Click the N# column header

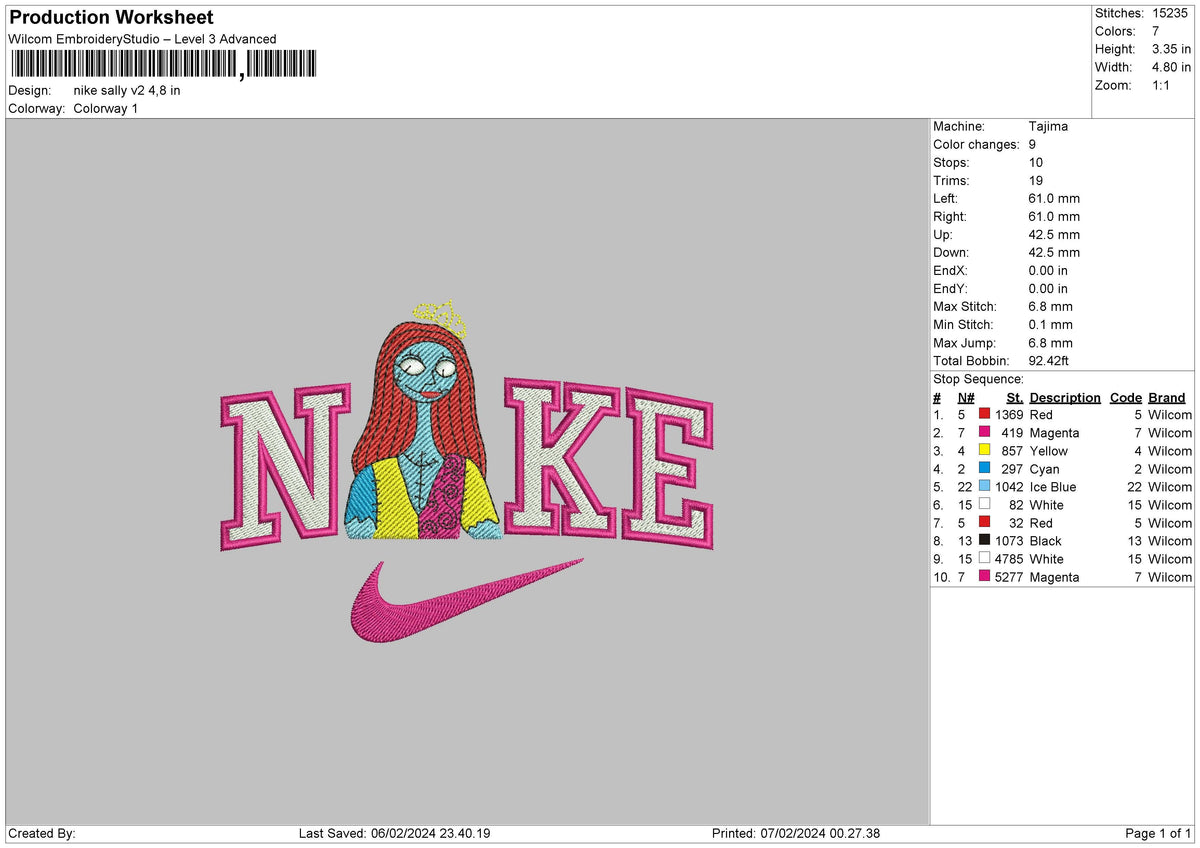964,397
